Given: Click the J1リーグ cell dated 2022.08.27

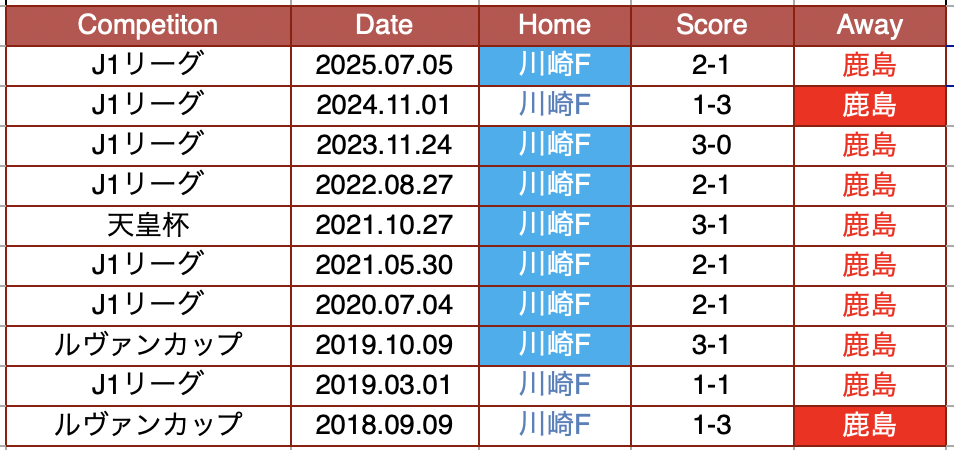Looking at the screenshot, I should (147, 185).
